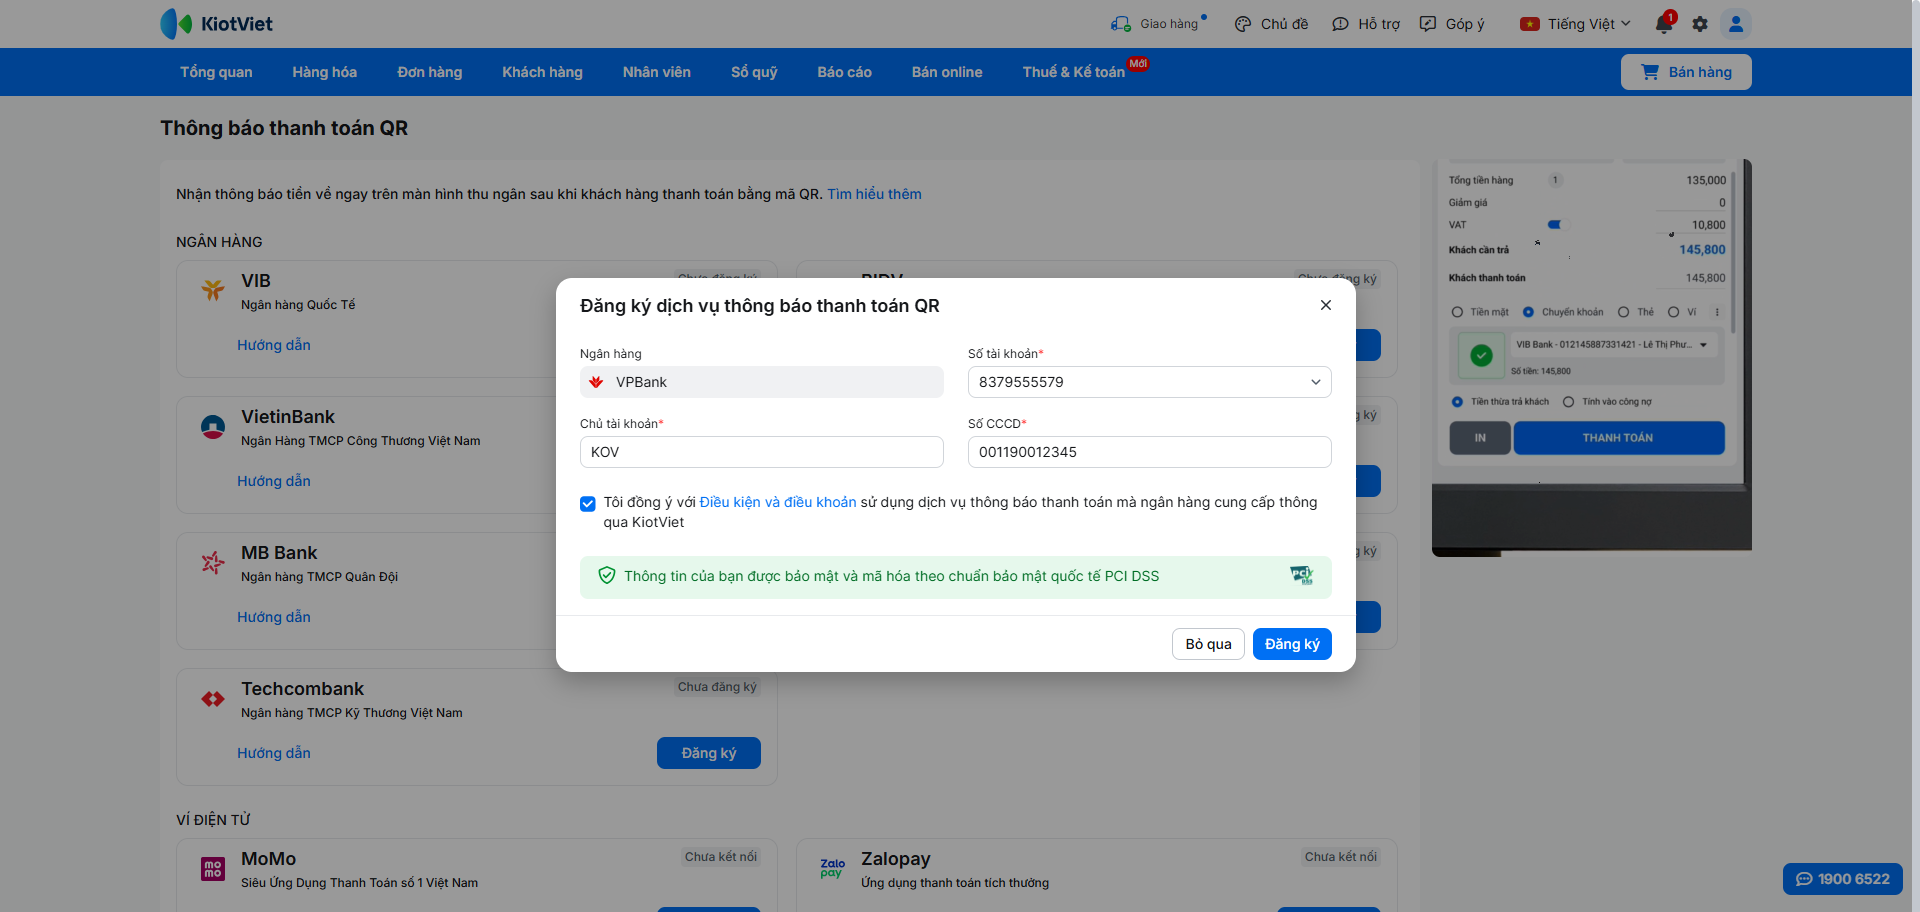Image resolution: width=1920 pixels, height=912 pixels.
Task: Click the Bán hàng button
Action: tap(1686, 72)
